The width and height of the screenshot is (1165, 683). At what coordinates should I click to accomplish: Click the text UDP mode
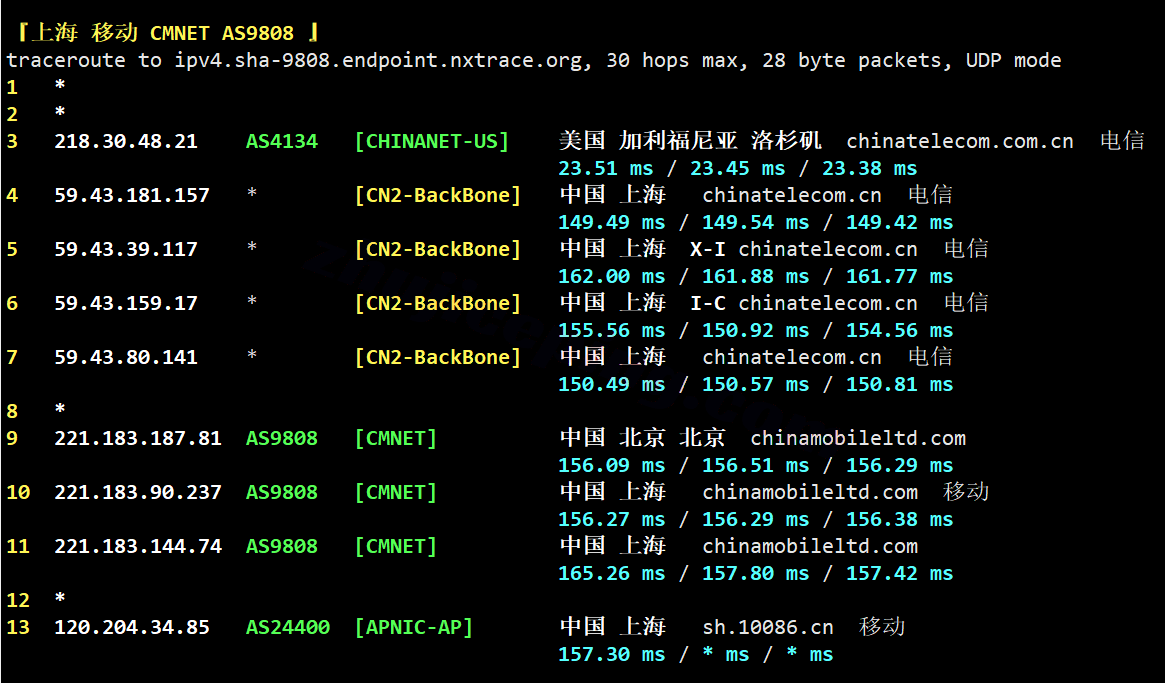(x=1013, y=60)
